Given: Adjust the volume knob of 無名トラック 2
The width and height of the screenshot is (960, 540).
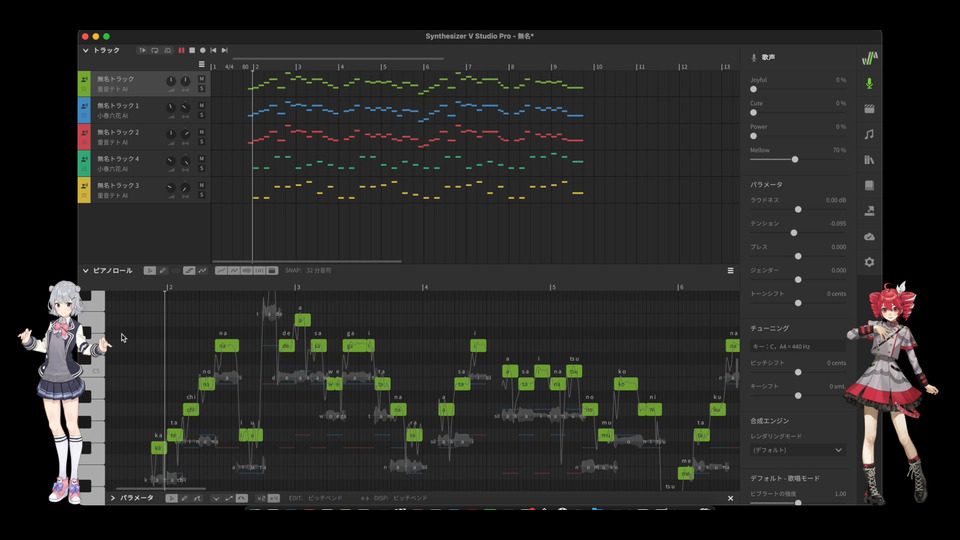Looking at the screenshot, I should (x=171, y=134).
